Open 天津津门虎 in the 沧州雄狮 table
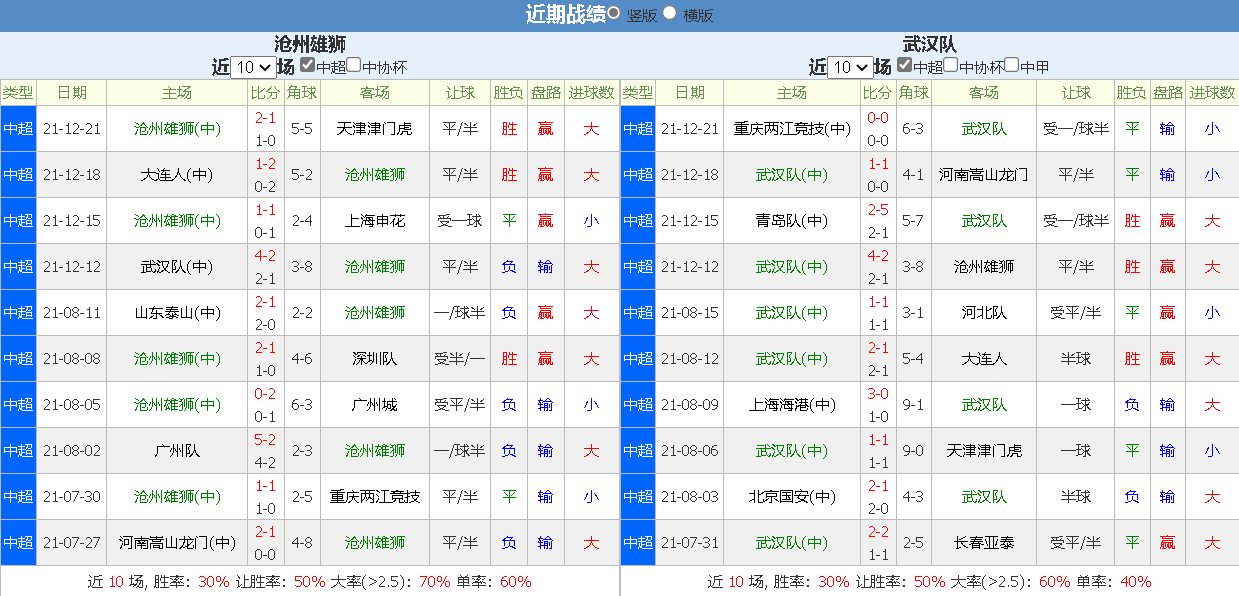1239x596 pixels. point(375,128)
